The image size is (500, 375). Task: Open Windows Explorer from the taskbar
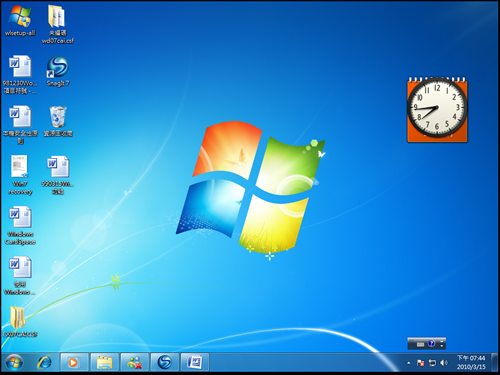tap(104, 362)
